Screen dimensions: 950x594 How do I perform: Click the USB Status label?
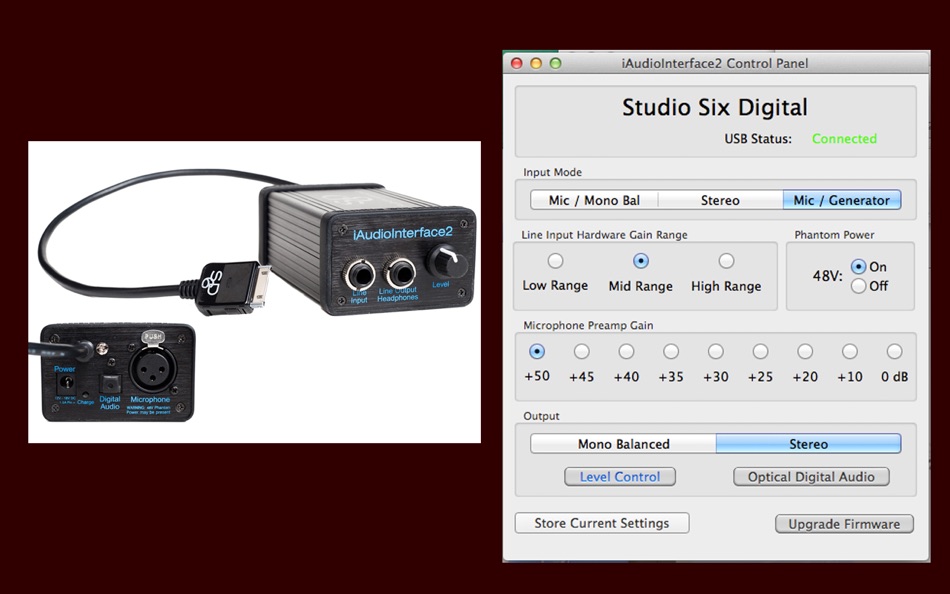758,139
